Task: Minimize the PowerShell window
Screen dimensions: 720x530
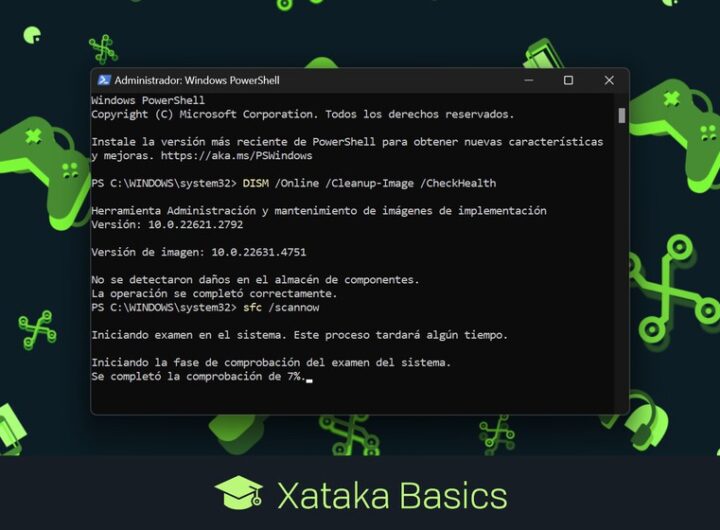Action: point(527,80)
